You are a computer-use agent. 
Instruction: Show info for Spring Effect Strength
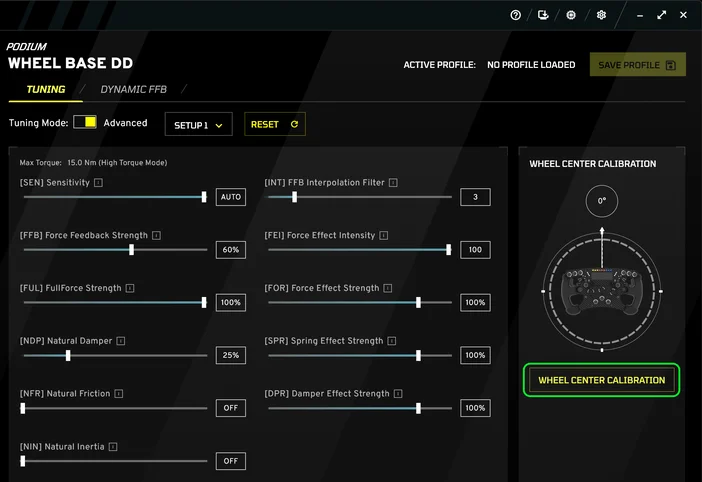tap(392, 341)
